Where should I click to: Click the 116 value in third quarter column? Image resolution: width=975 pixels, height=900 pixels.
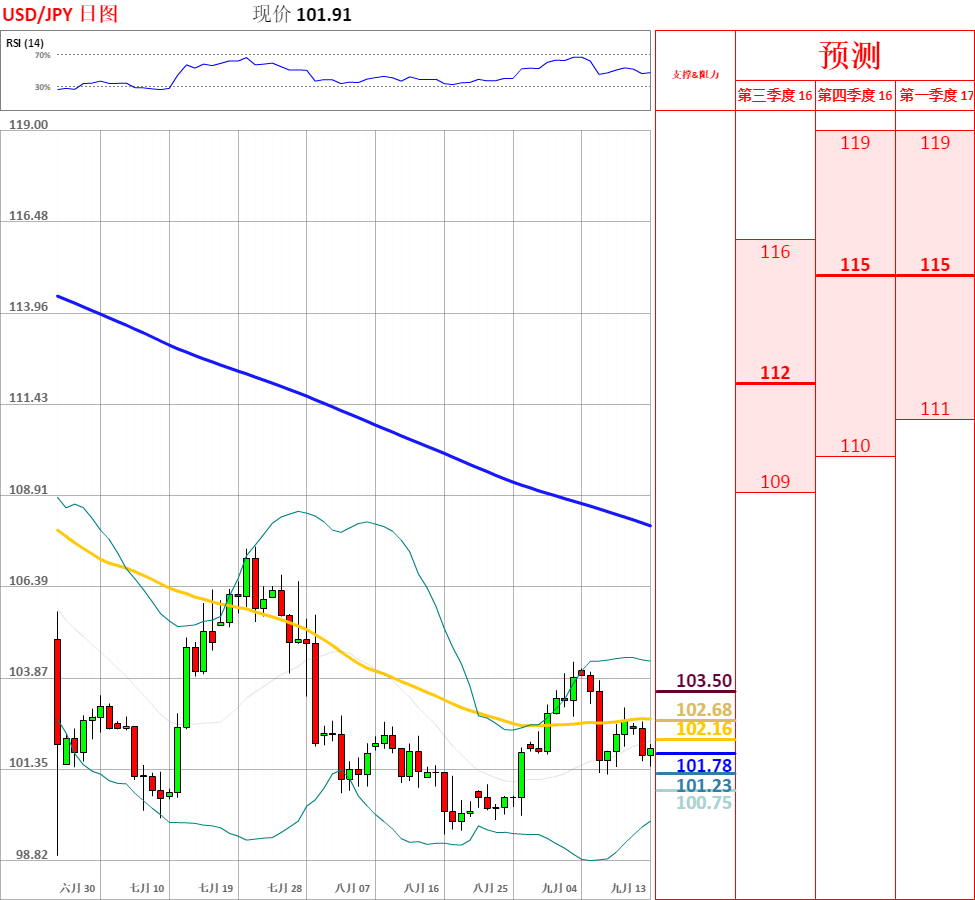pos(775,252)
